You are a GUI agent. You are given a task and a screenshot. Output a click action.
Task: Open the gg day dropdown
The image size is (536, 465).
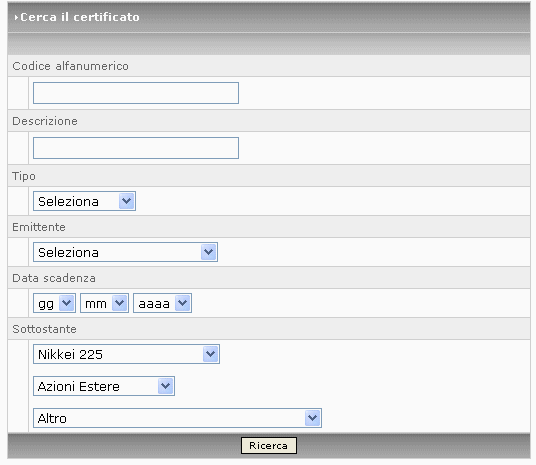54,303
